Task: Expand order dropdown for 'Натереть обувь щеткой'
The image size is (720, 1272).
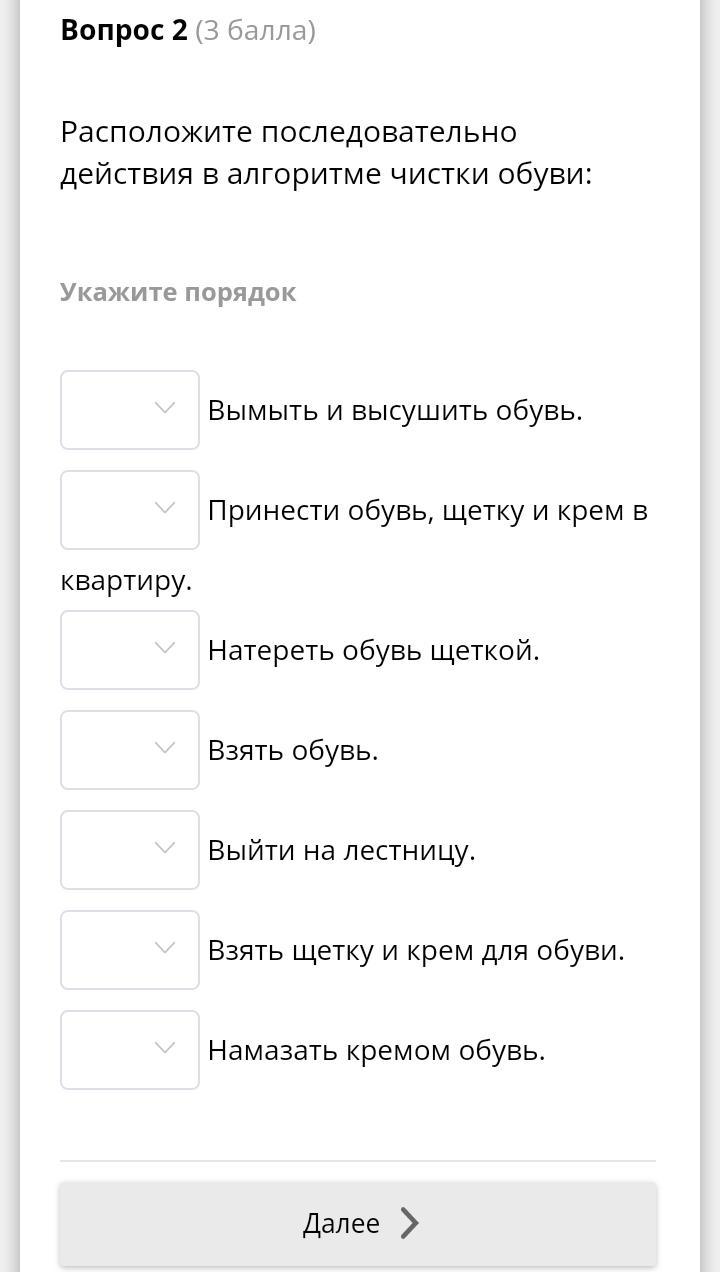Action: [130, 650]
